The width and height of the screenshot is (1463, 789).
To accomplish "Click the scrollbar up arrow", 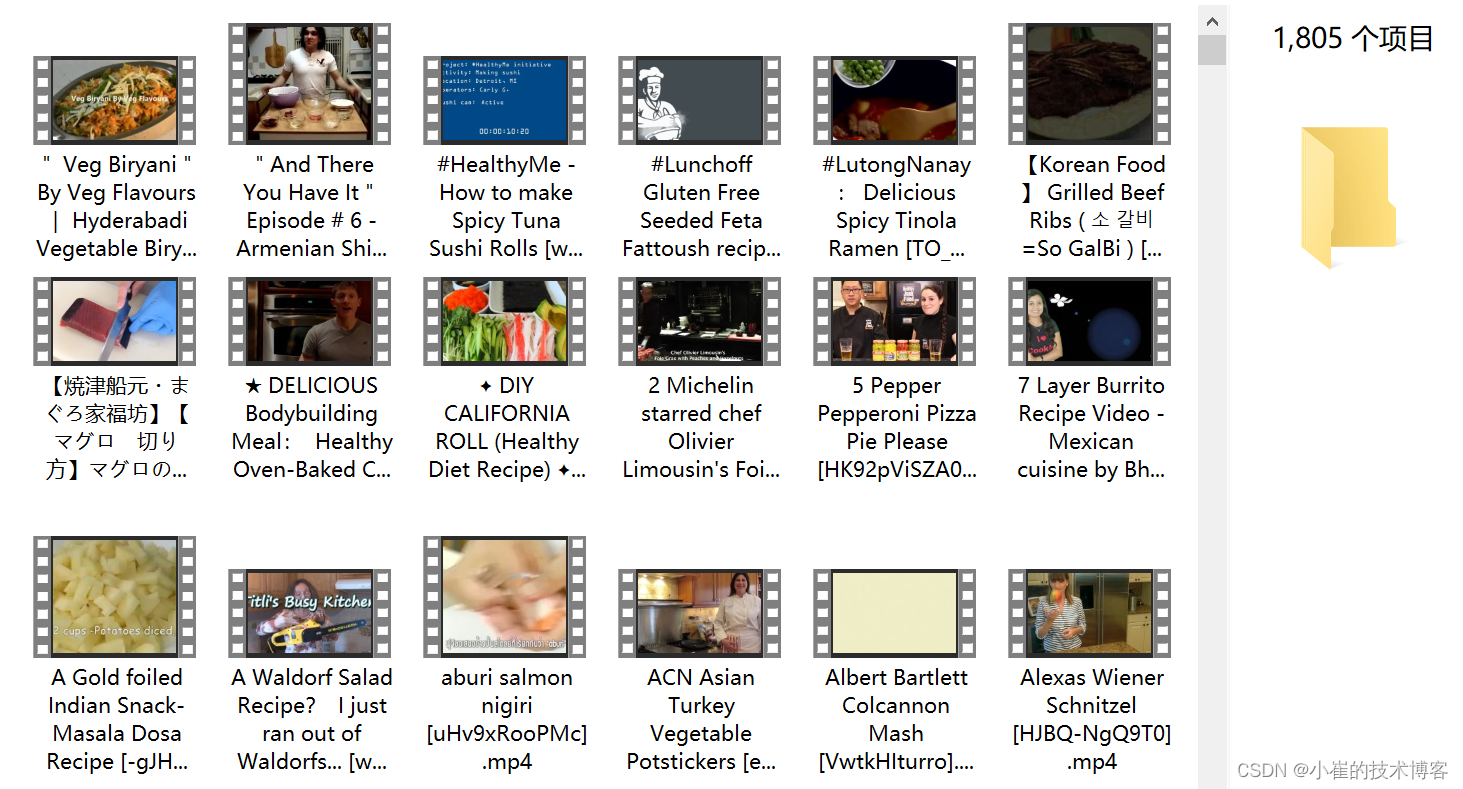I will tap(1213, 20).
